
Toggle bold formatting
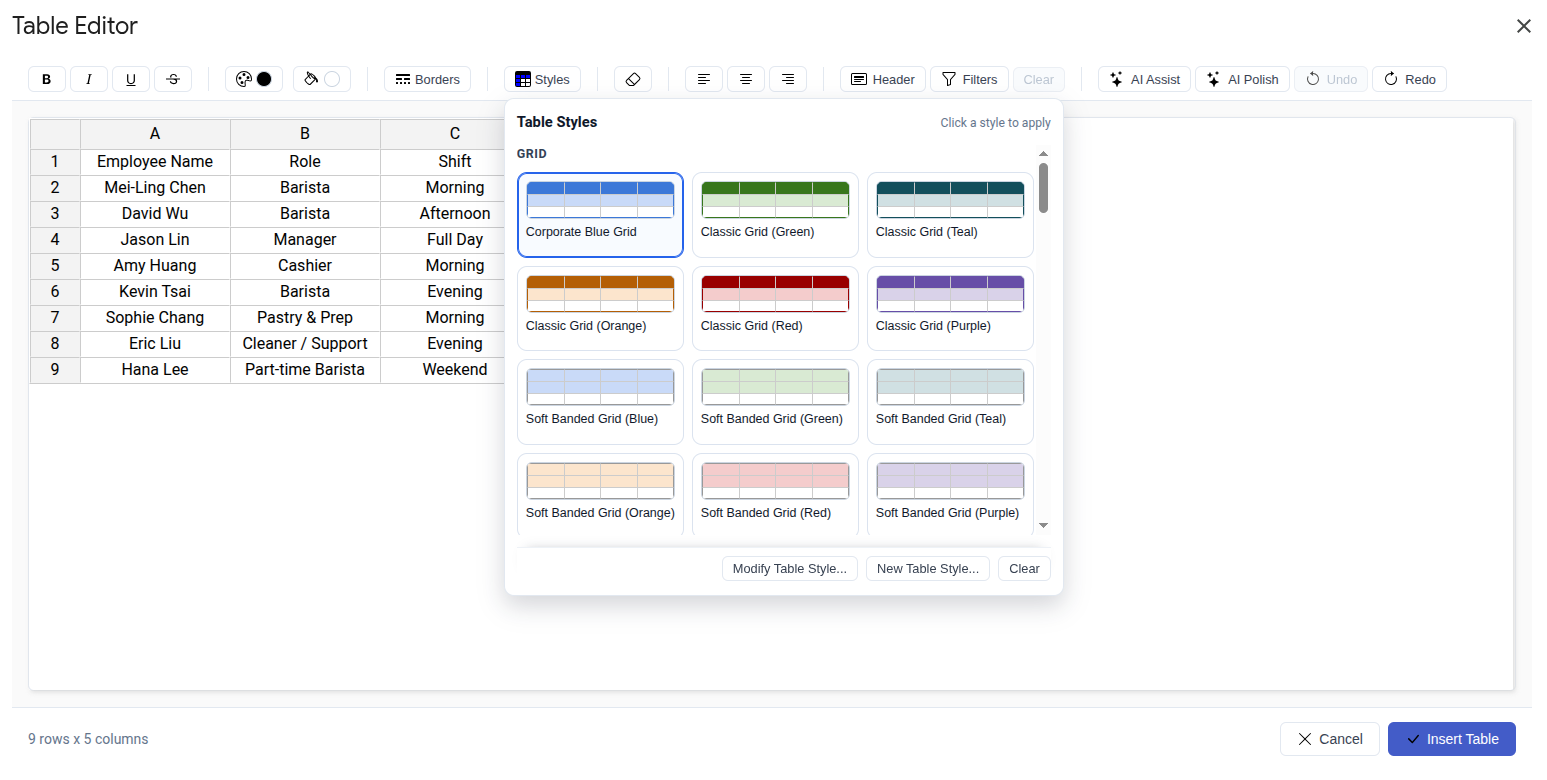pyautogui.click(x=46, y=79)
